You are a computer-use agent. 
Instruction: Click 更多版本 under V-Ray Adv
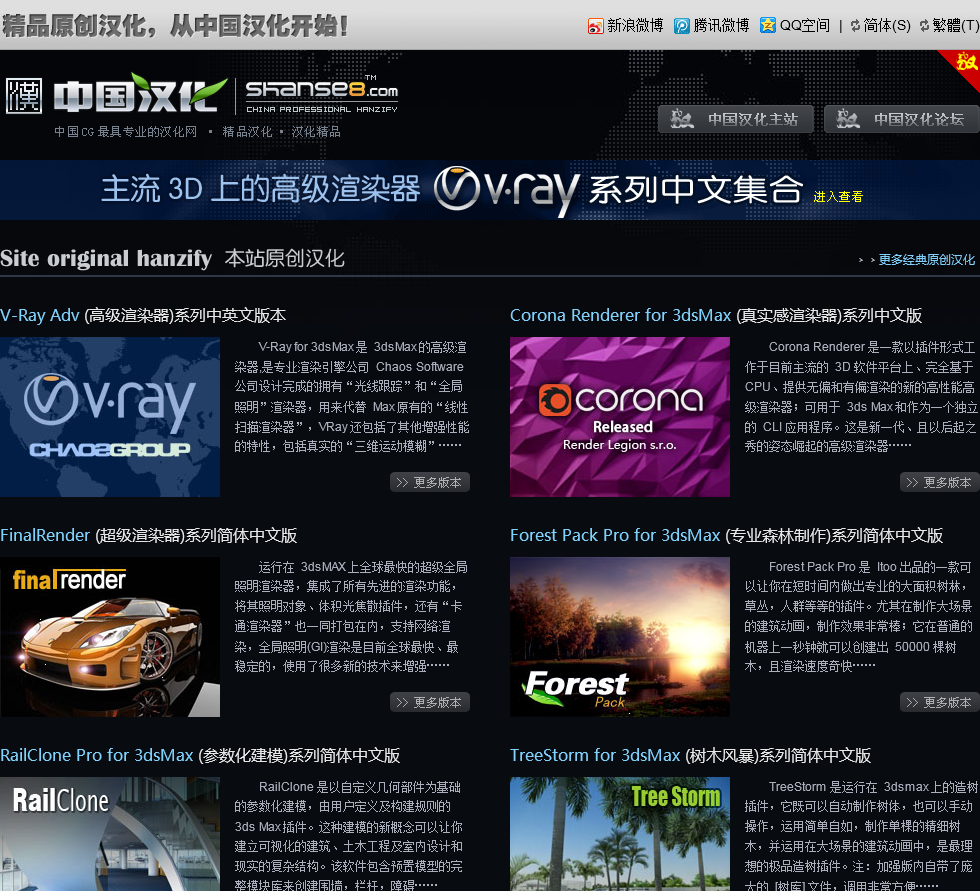pos(430,482)
